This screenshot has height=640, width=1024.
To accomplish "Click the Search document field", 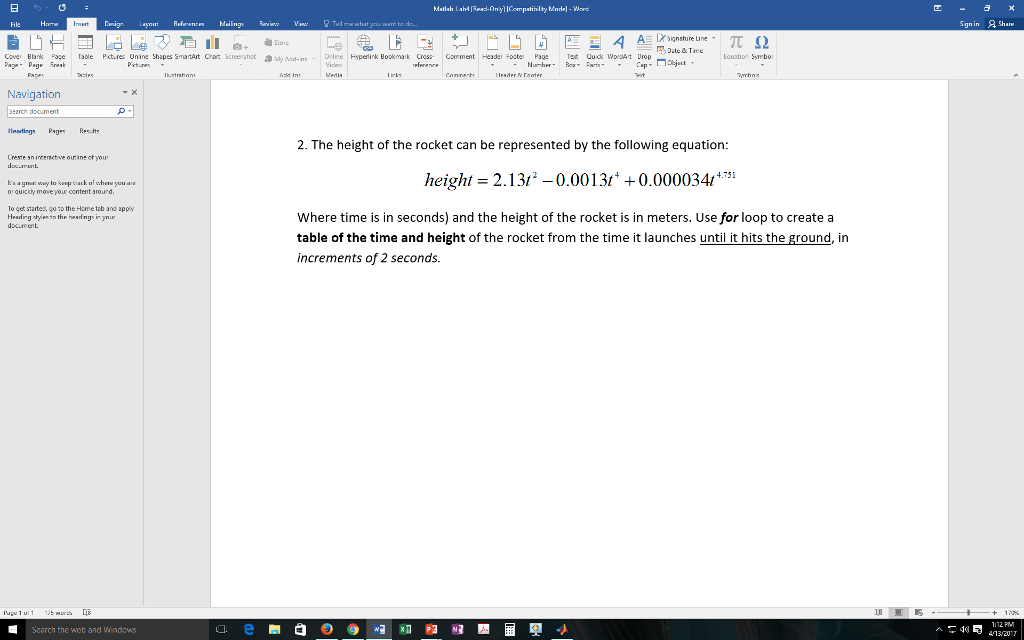I will click(62, 112).
